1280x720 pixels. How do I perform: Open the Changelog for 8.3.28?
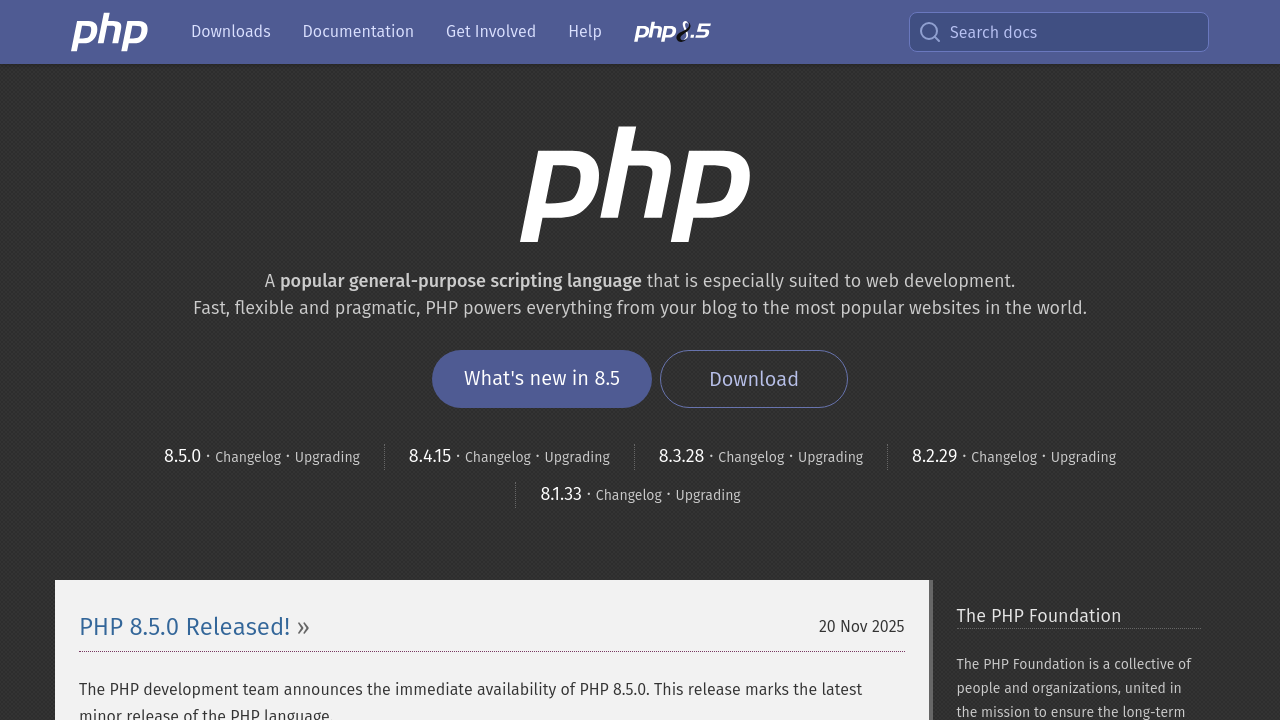751,456
